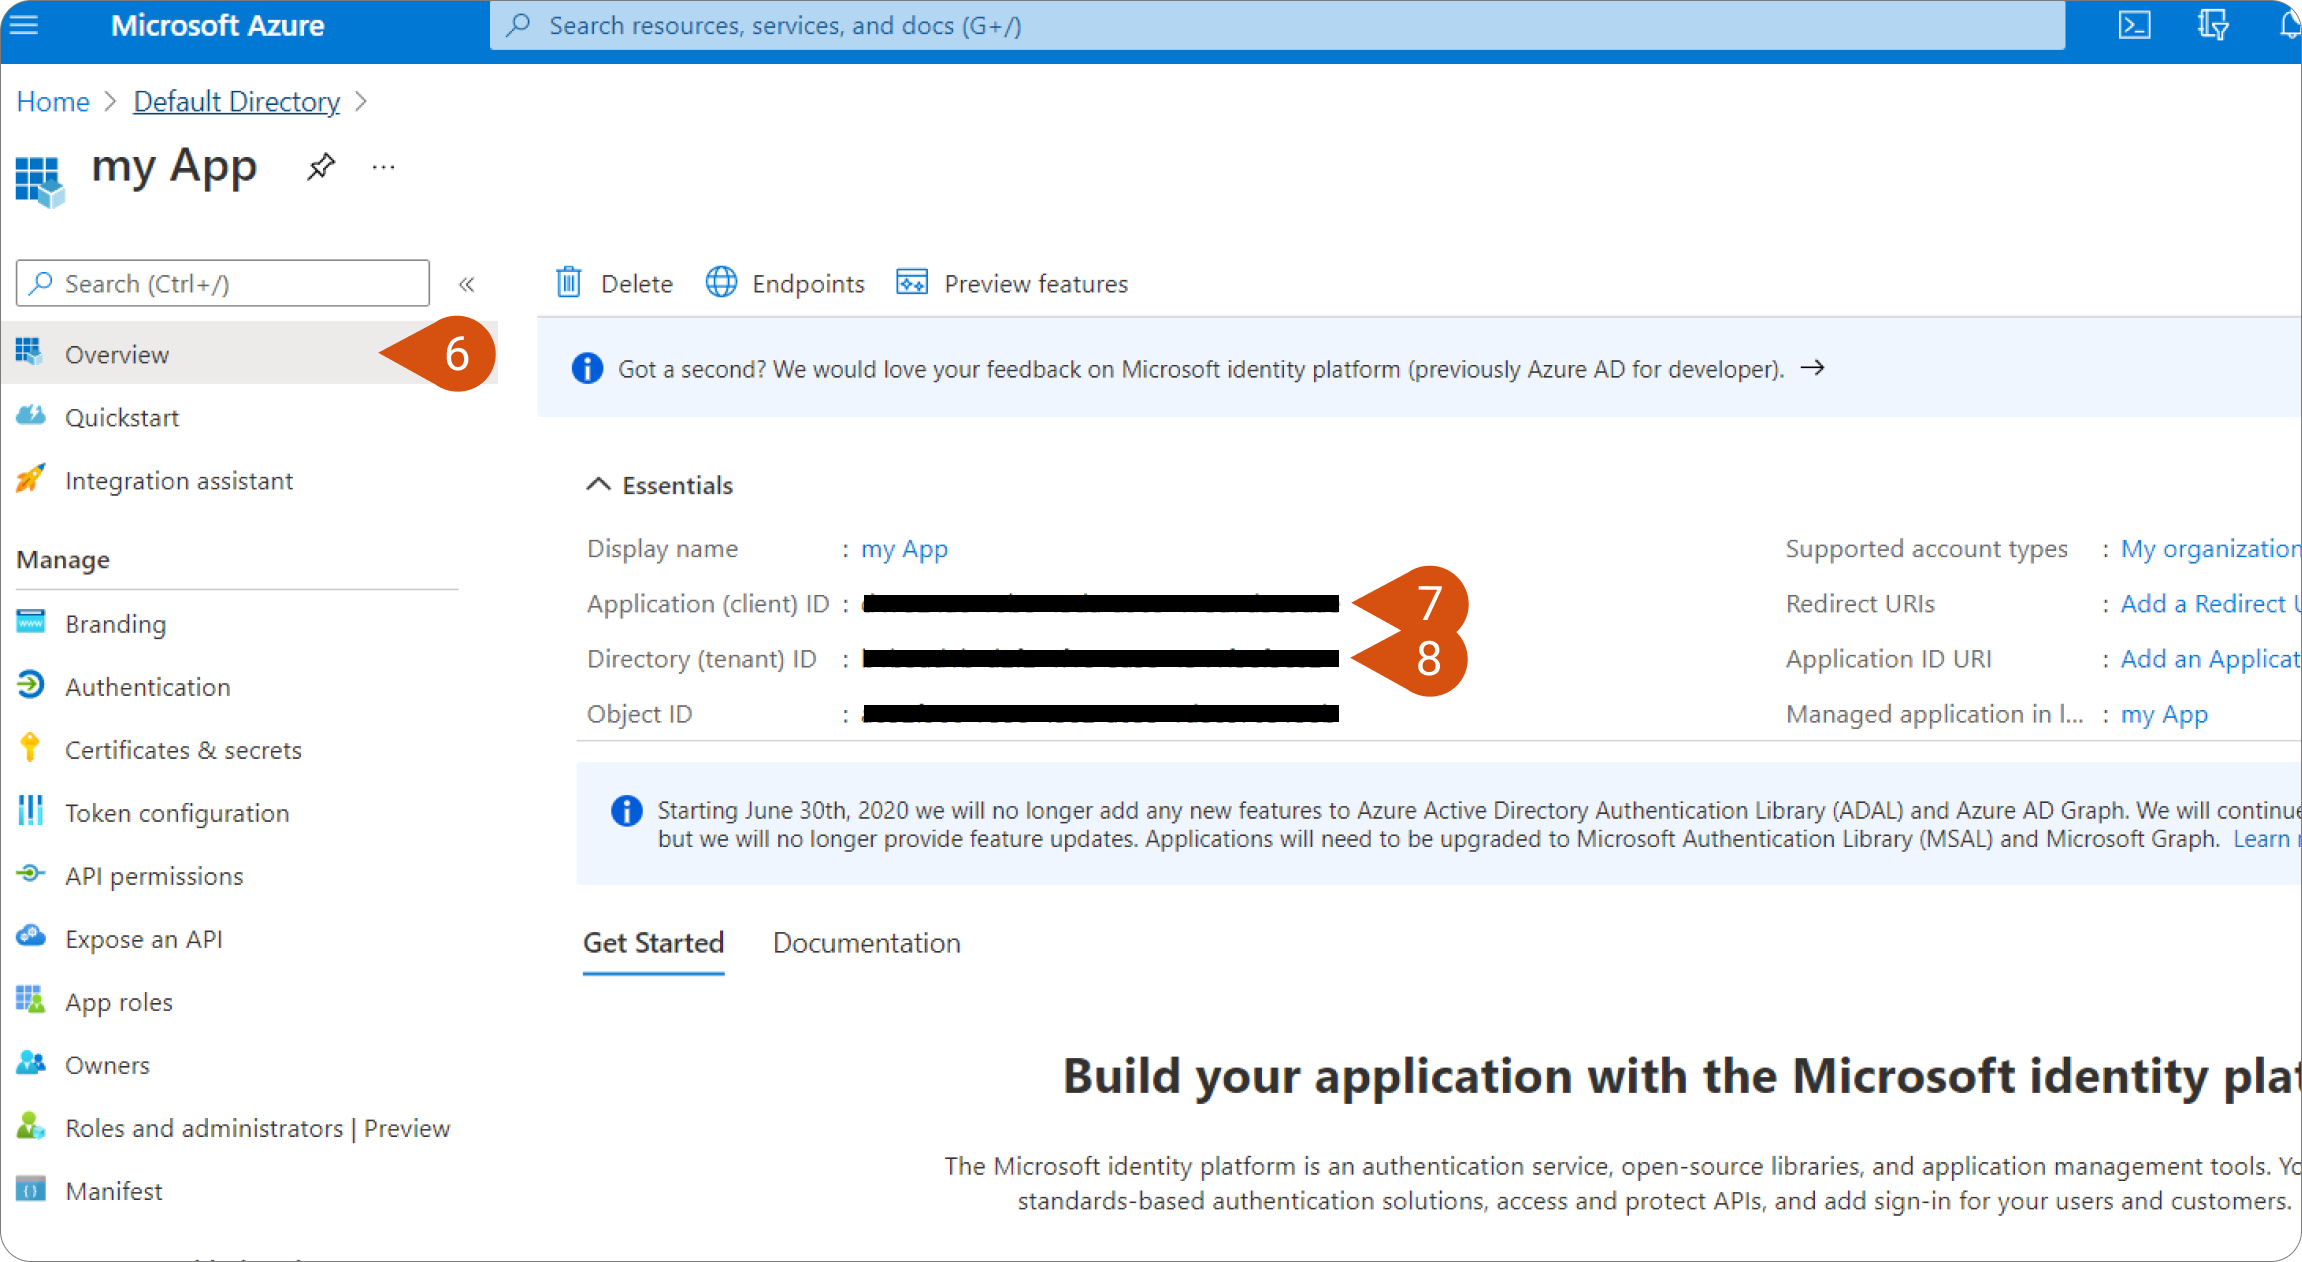Click the Roles and administrators icon

click(x=31, y=1126)
